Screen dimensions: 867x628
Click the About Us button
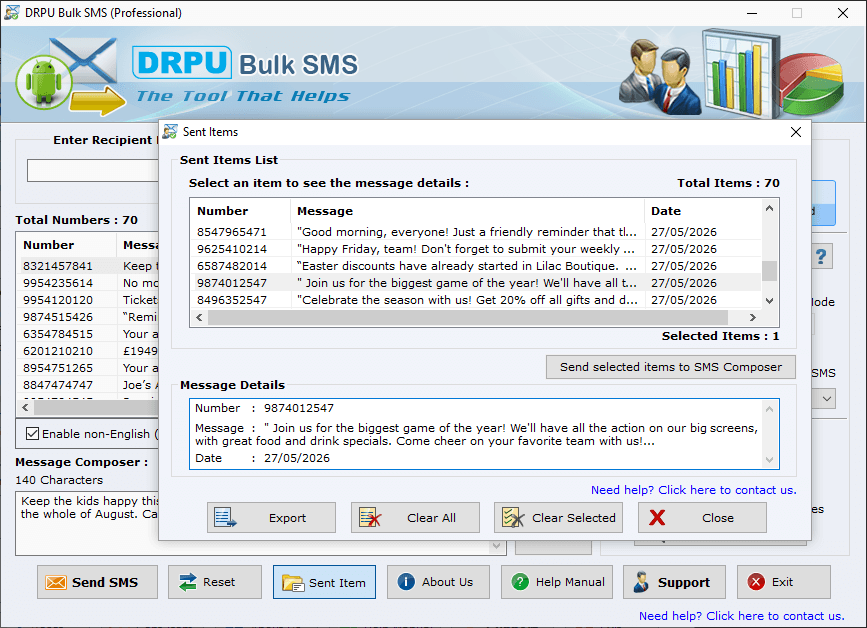(x=438, y=582)
